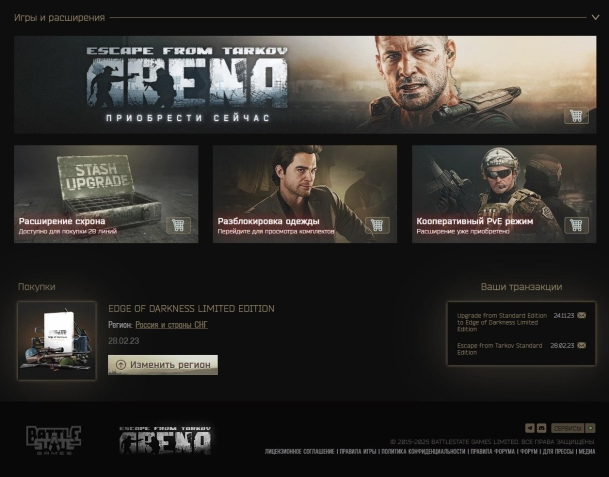Screen dimensions: 609x477
Task: Open the envelope icon for the 24.11.23 transaction
Action: [x=581, y=315]
